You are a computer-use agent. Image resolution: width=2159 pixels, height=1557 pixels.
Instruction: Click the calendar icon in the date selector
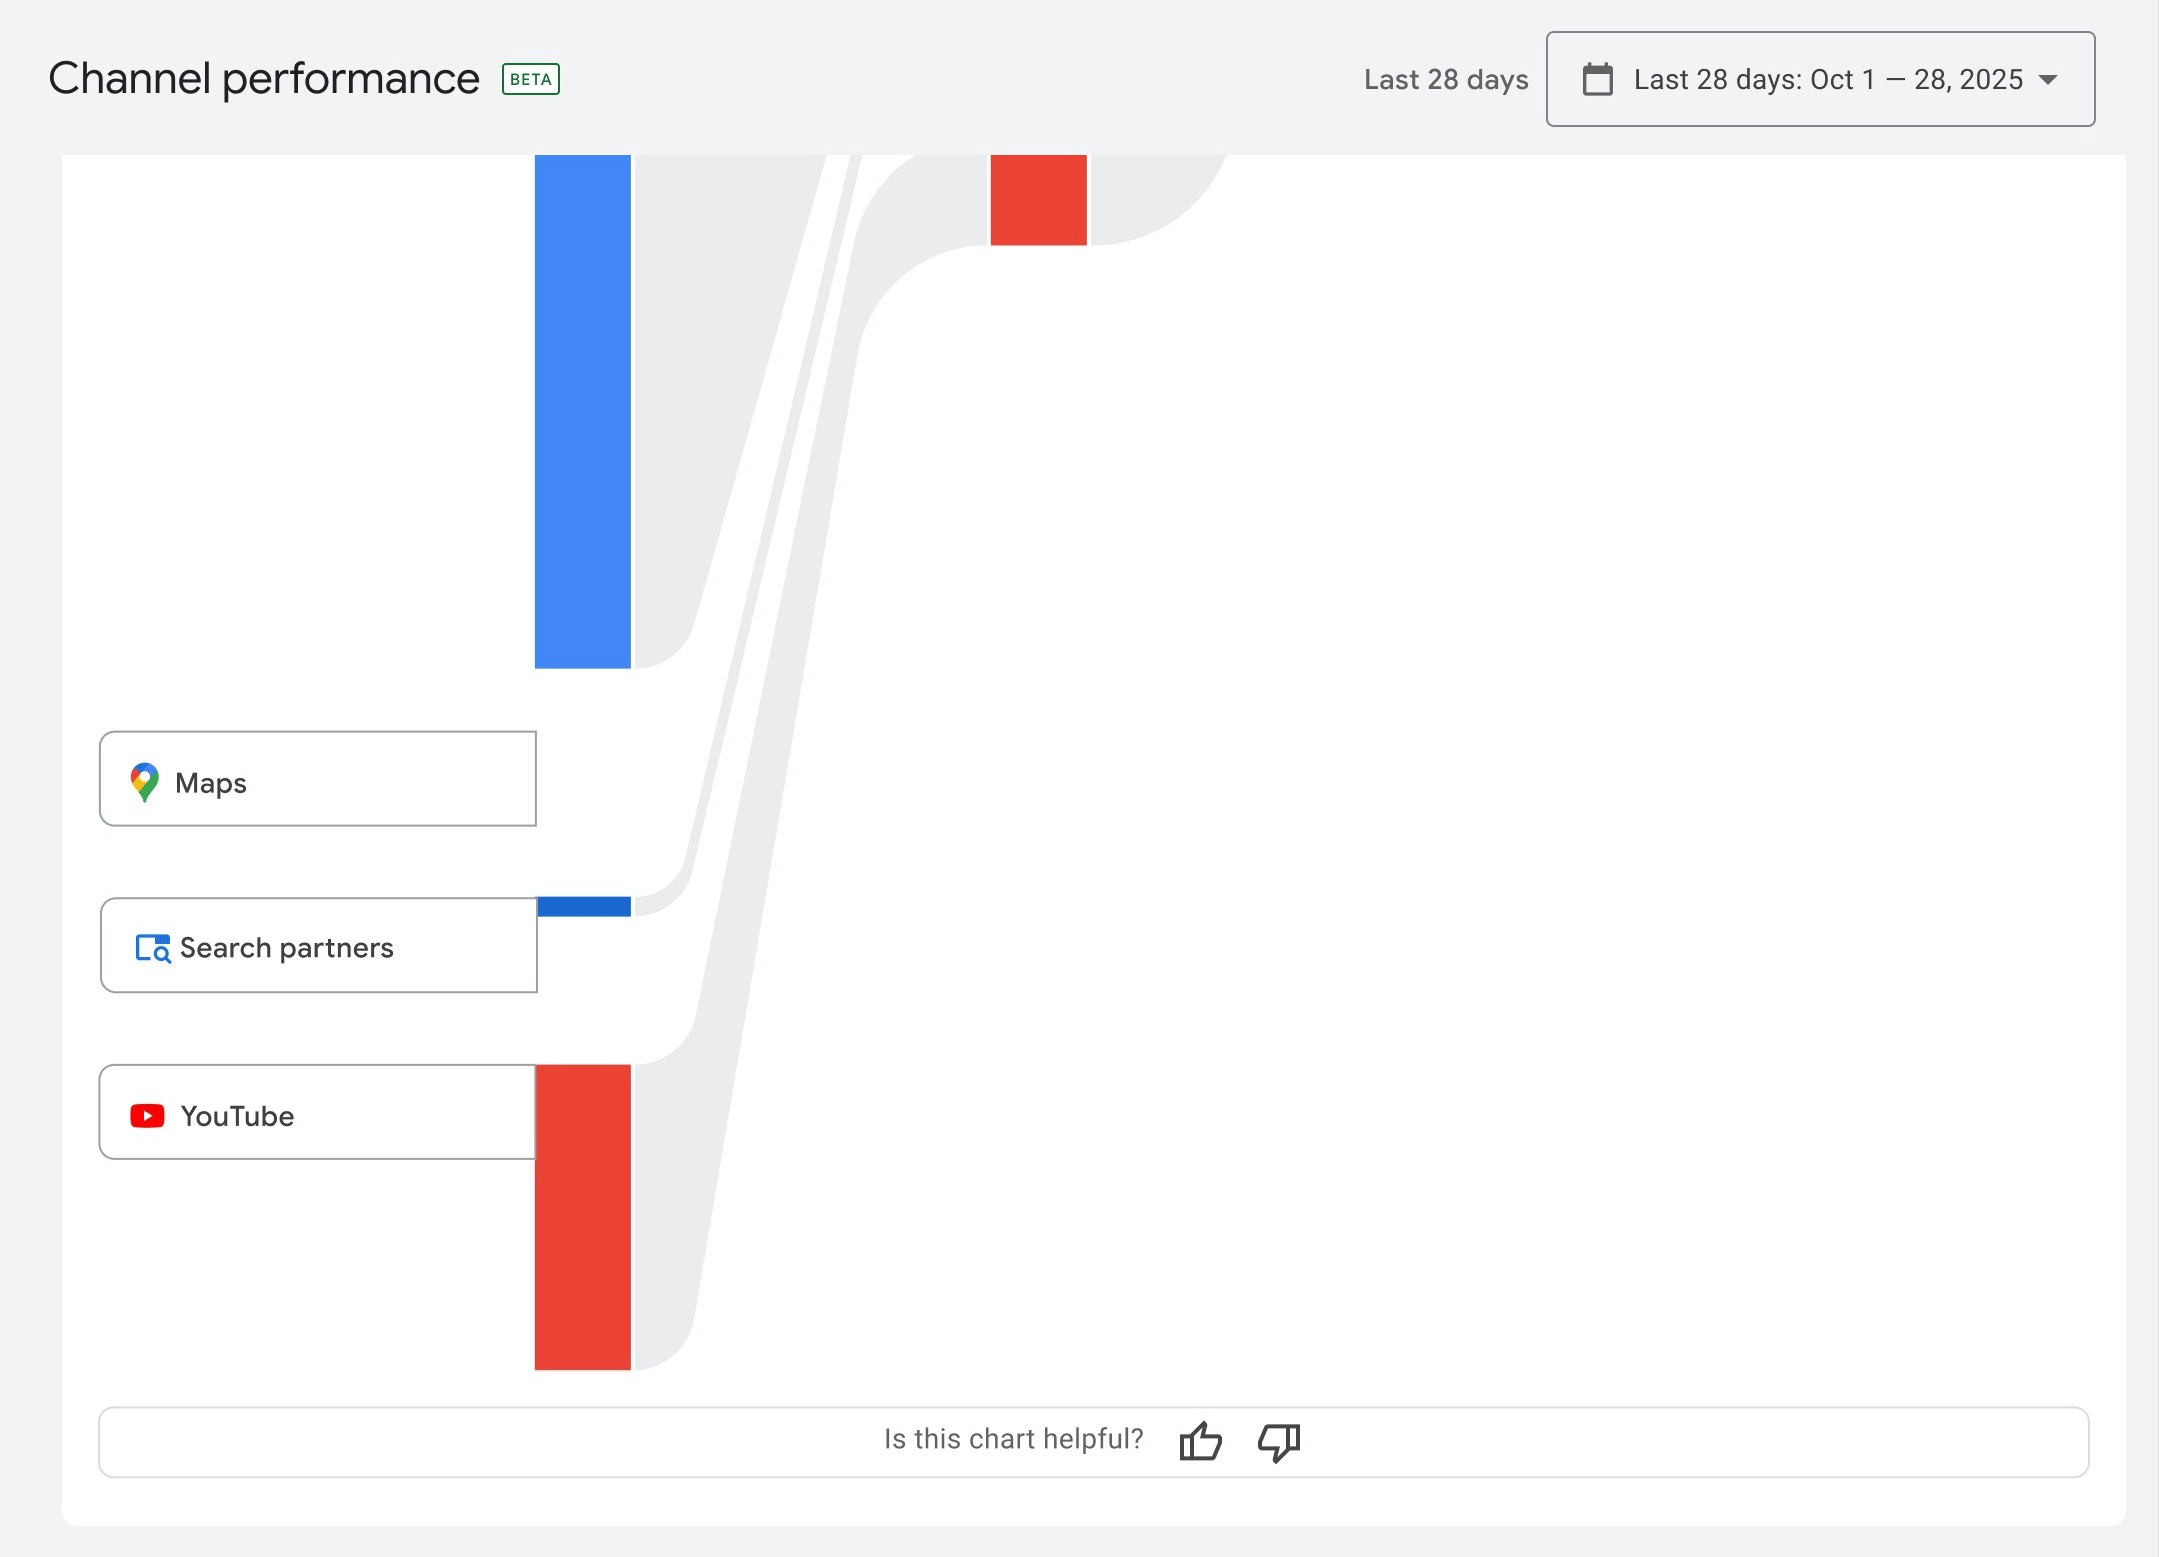[x=1598, y=79]
